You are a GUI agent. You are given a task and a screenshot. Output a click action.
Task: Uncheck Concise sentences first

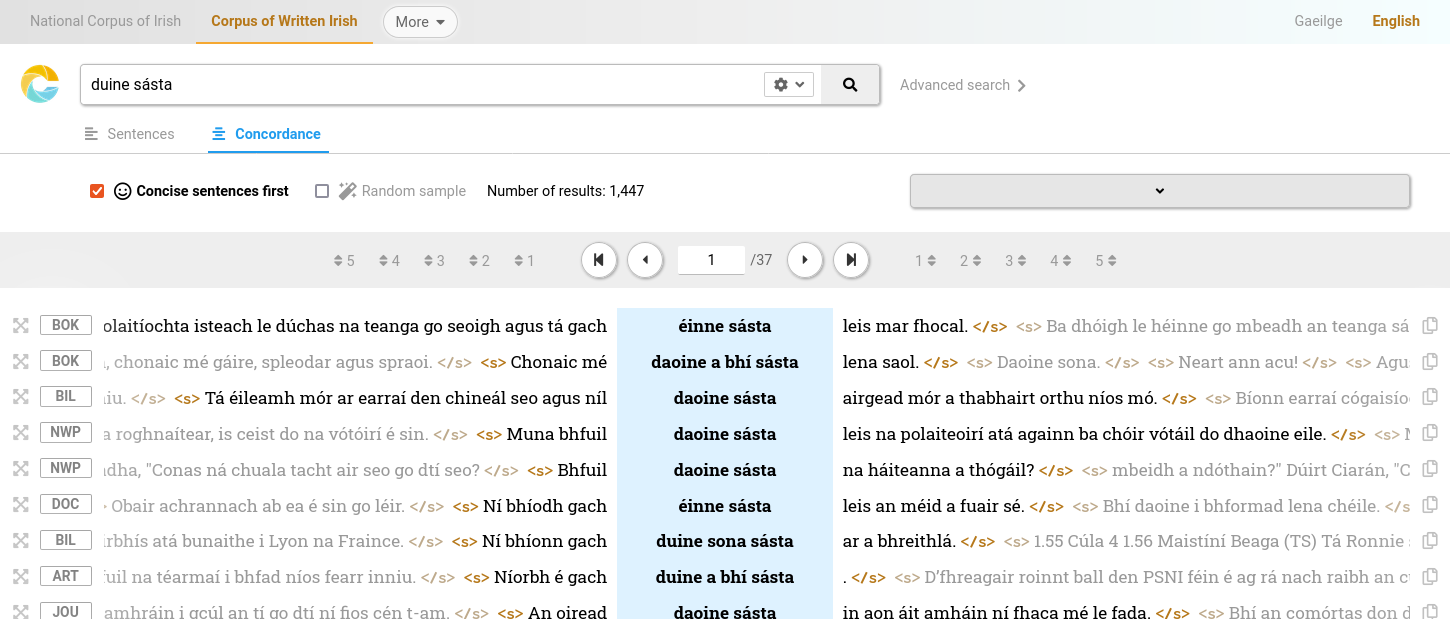click(x=97, y=191)
